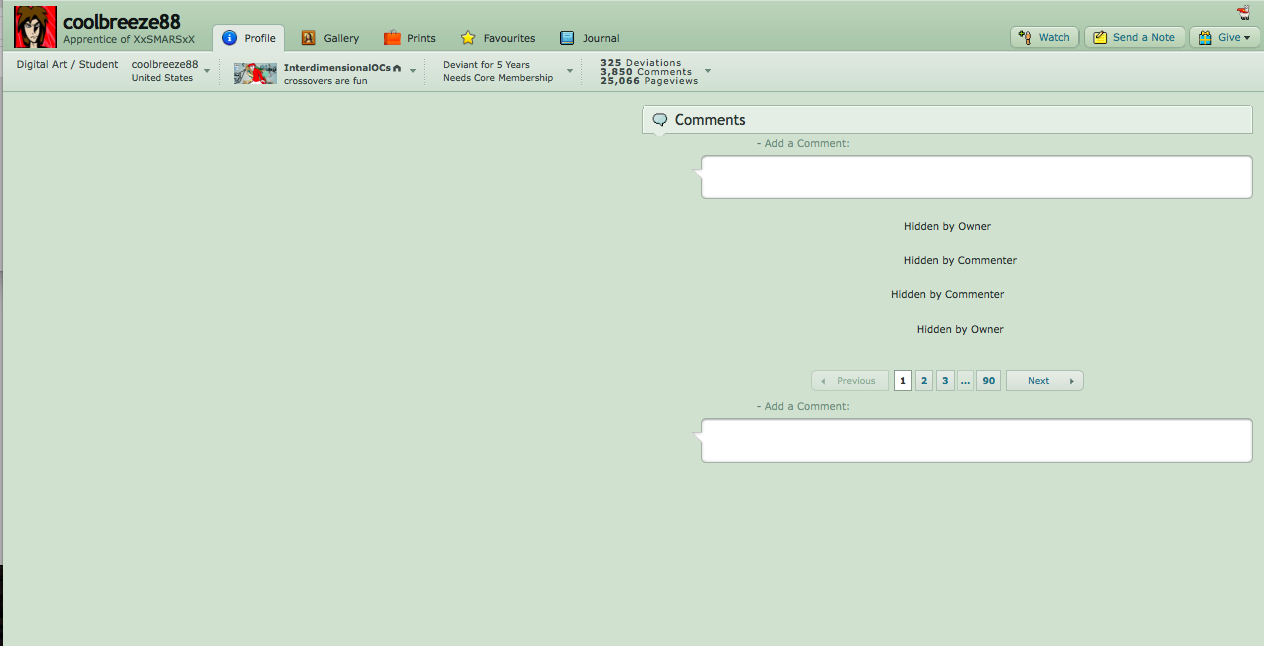Expand the coolbreeze88 United States dropdown arrow

pos(207,71)
